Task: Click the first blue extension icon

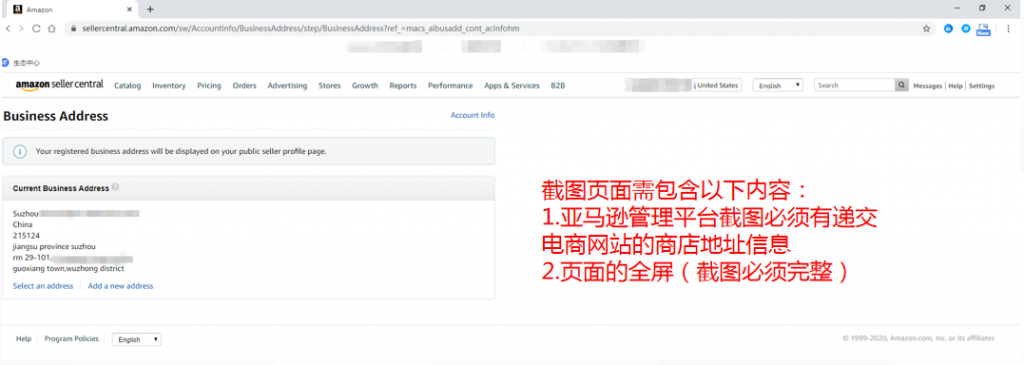Action: (949, 29)
